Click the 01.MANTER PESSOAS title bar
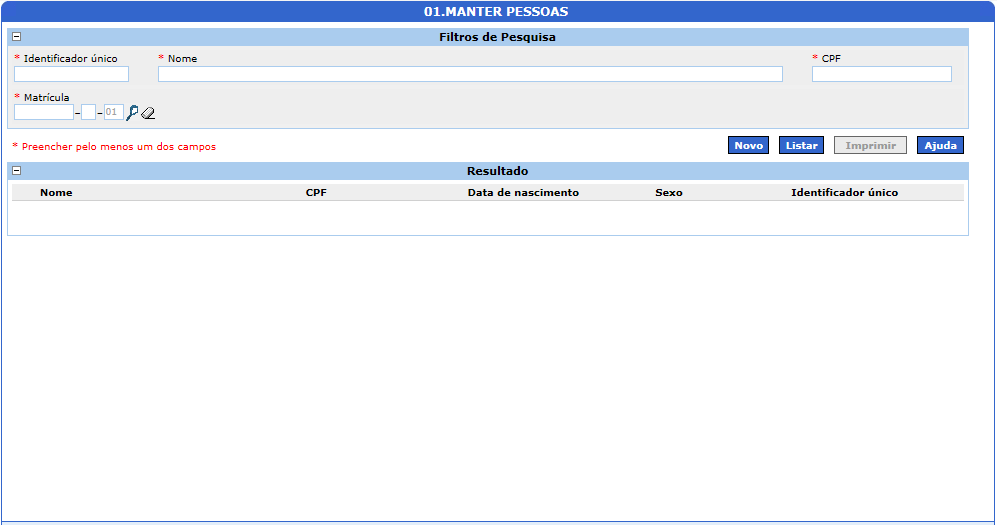Image resolution: width=997 pixels, height=525 pixels. click(x=496, y=12)
